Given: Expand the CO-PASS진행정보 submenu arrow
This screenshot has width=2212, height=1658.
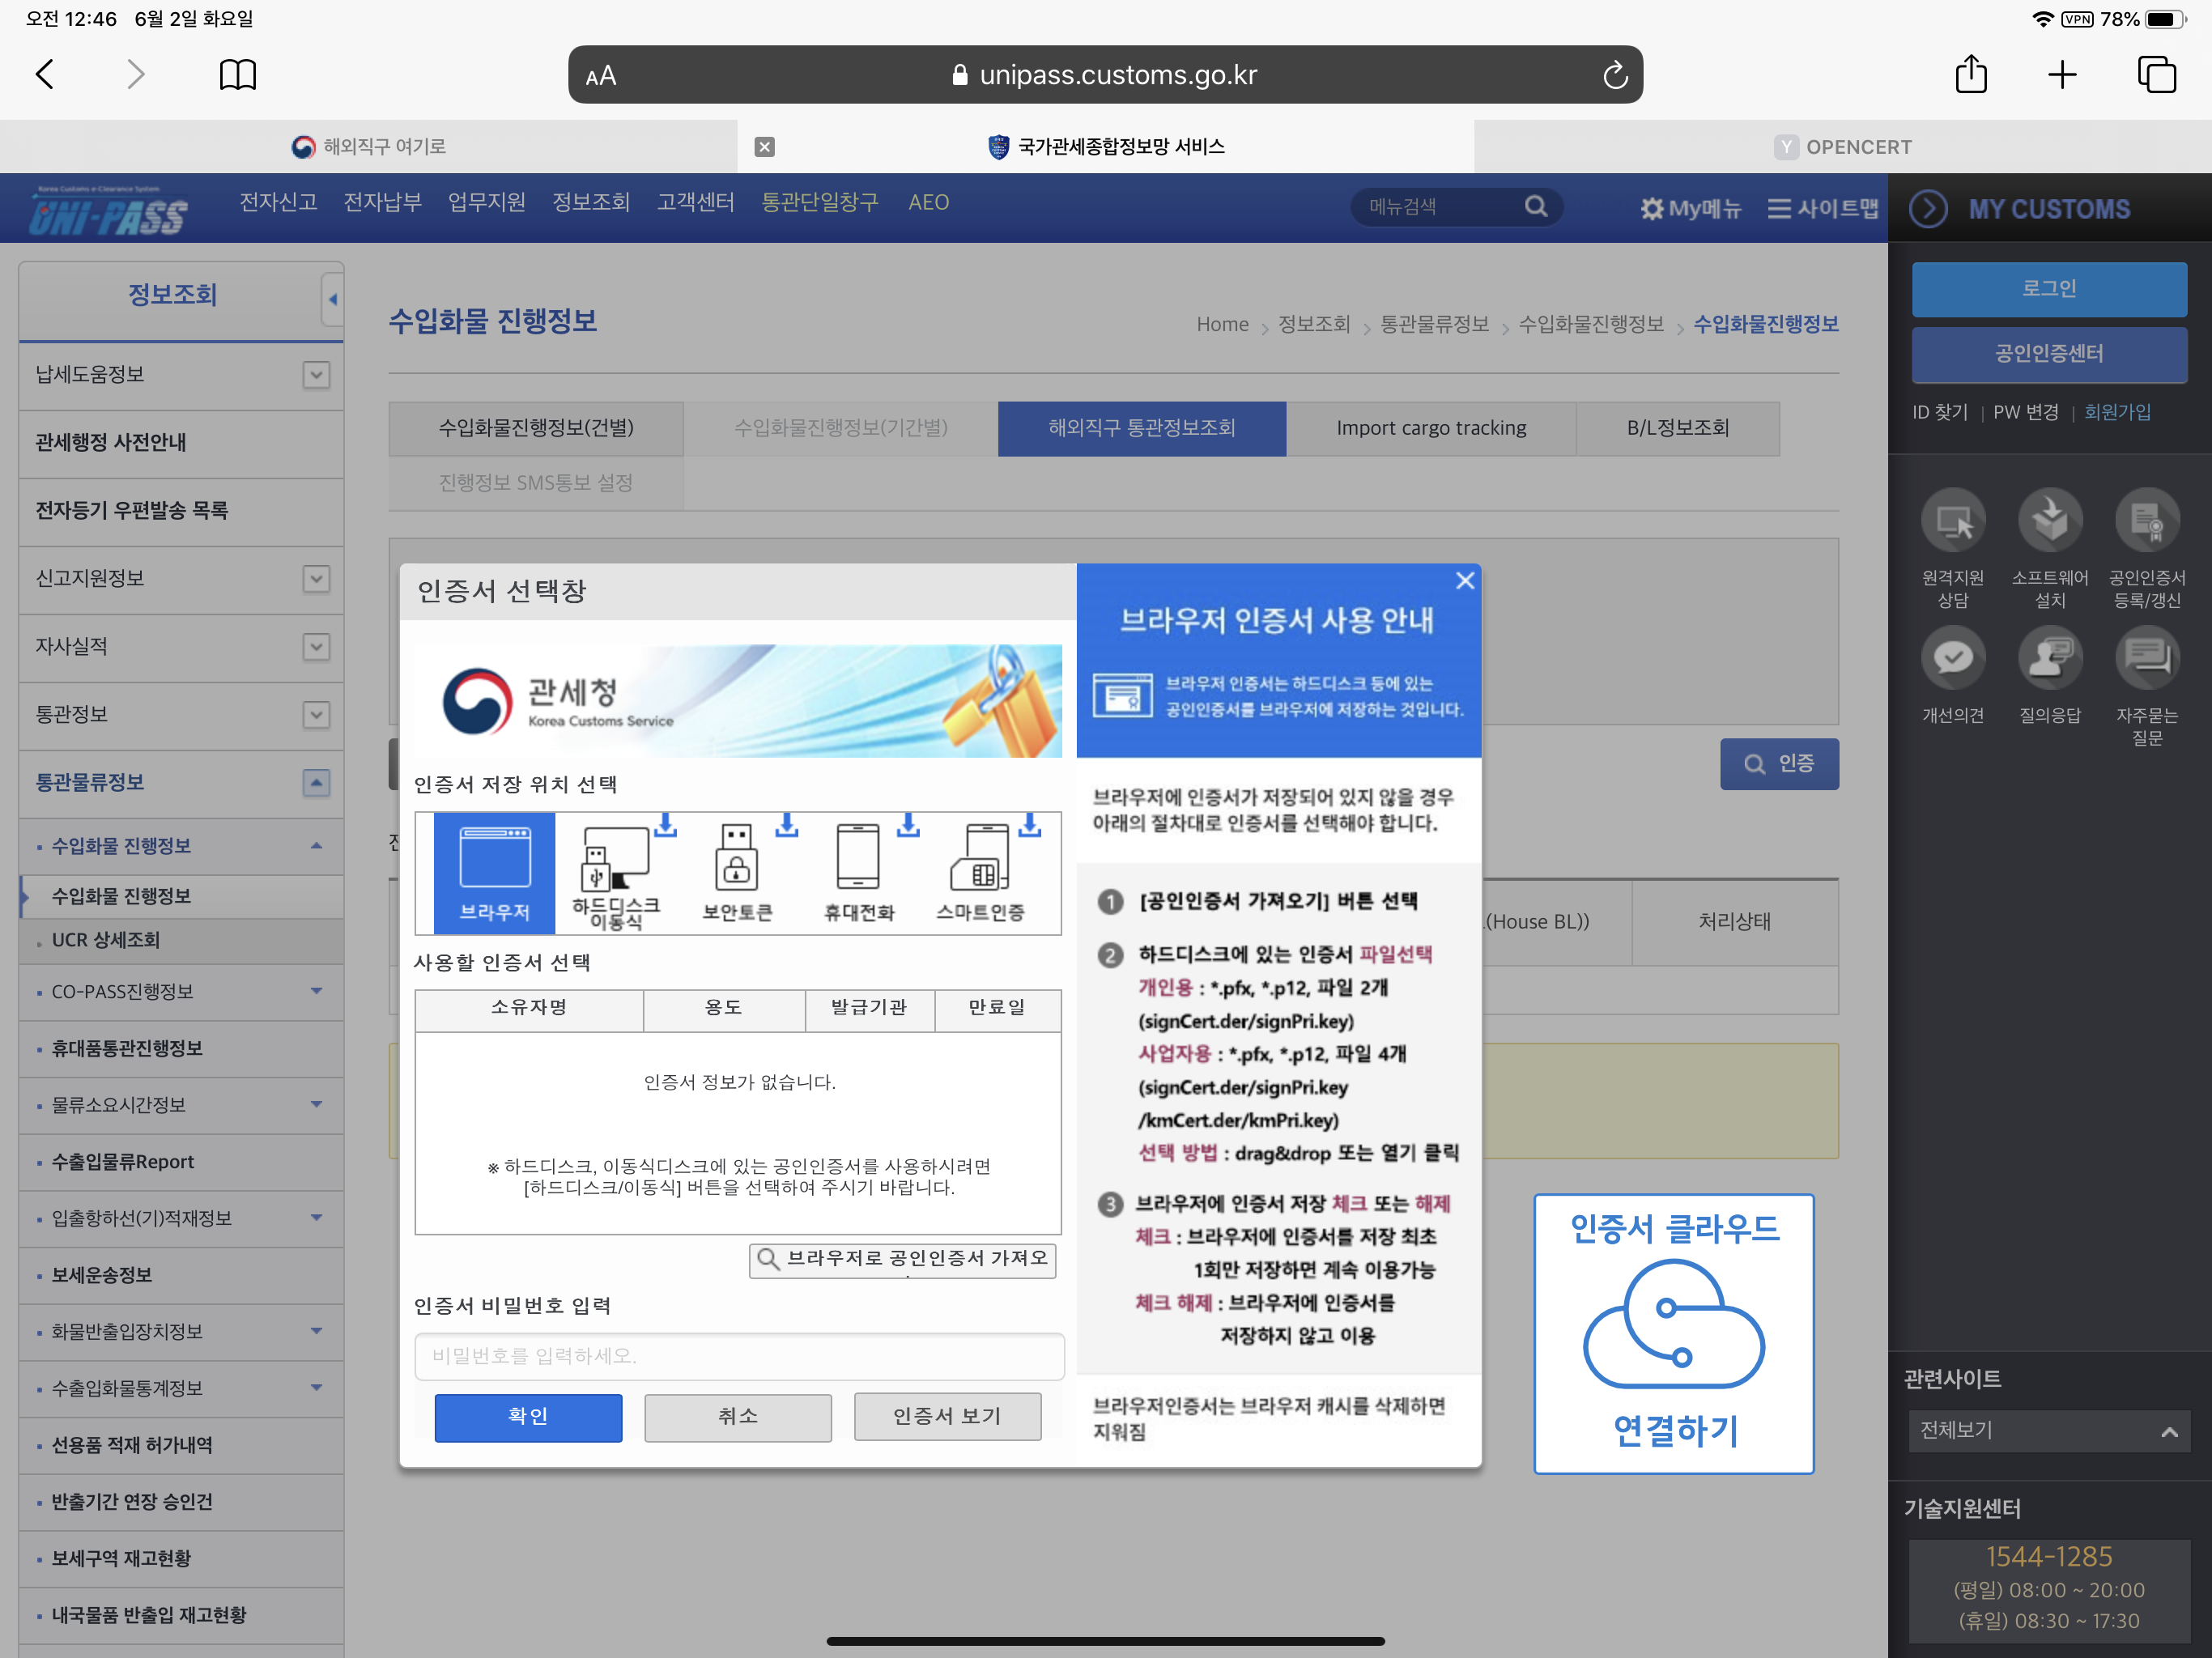Looking at the screenshot, I should click(316, 991).
